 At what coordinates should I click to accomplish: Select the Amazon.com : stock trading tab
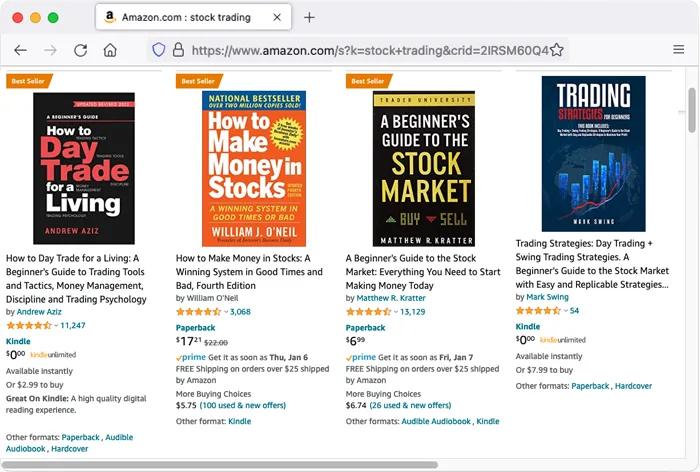(x=193, y=17)
